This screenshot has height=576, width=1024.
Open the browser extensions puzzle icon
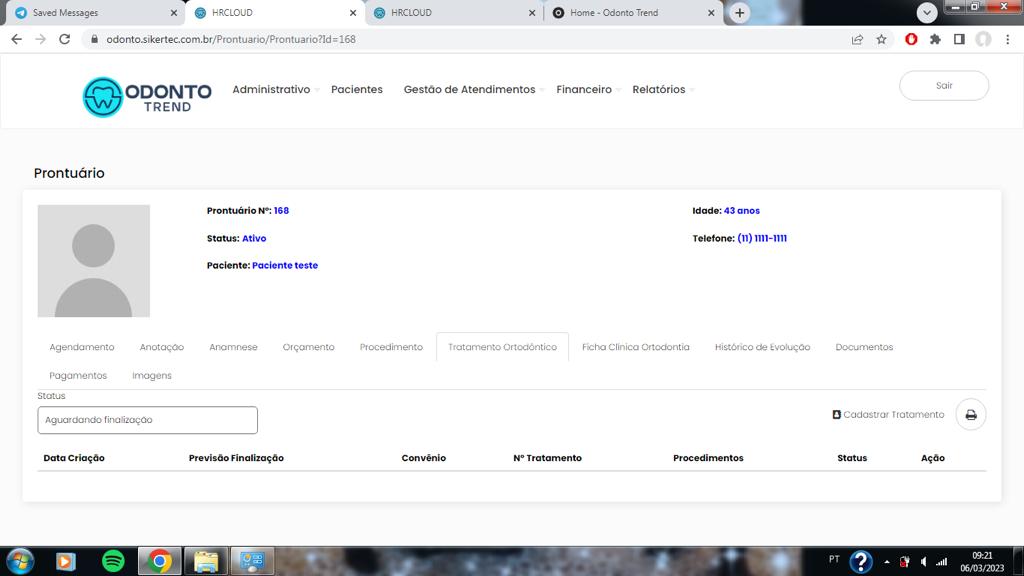point(935,40)
